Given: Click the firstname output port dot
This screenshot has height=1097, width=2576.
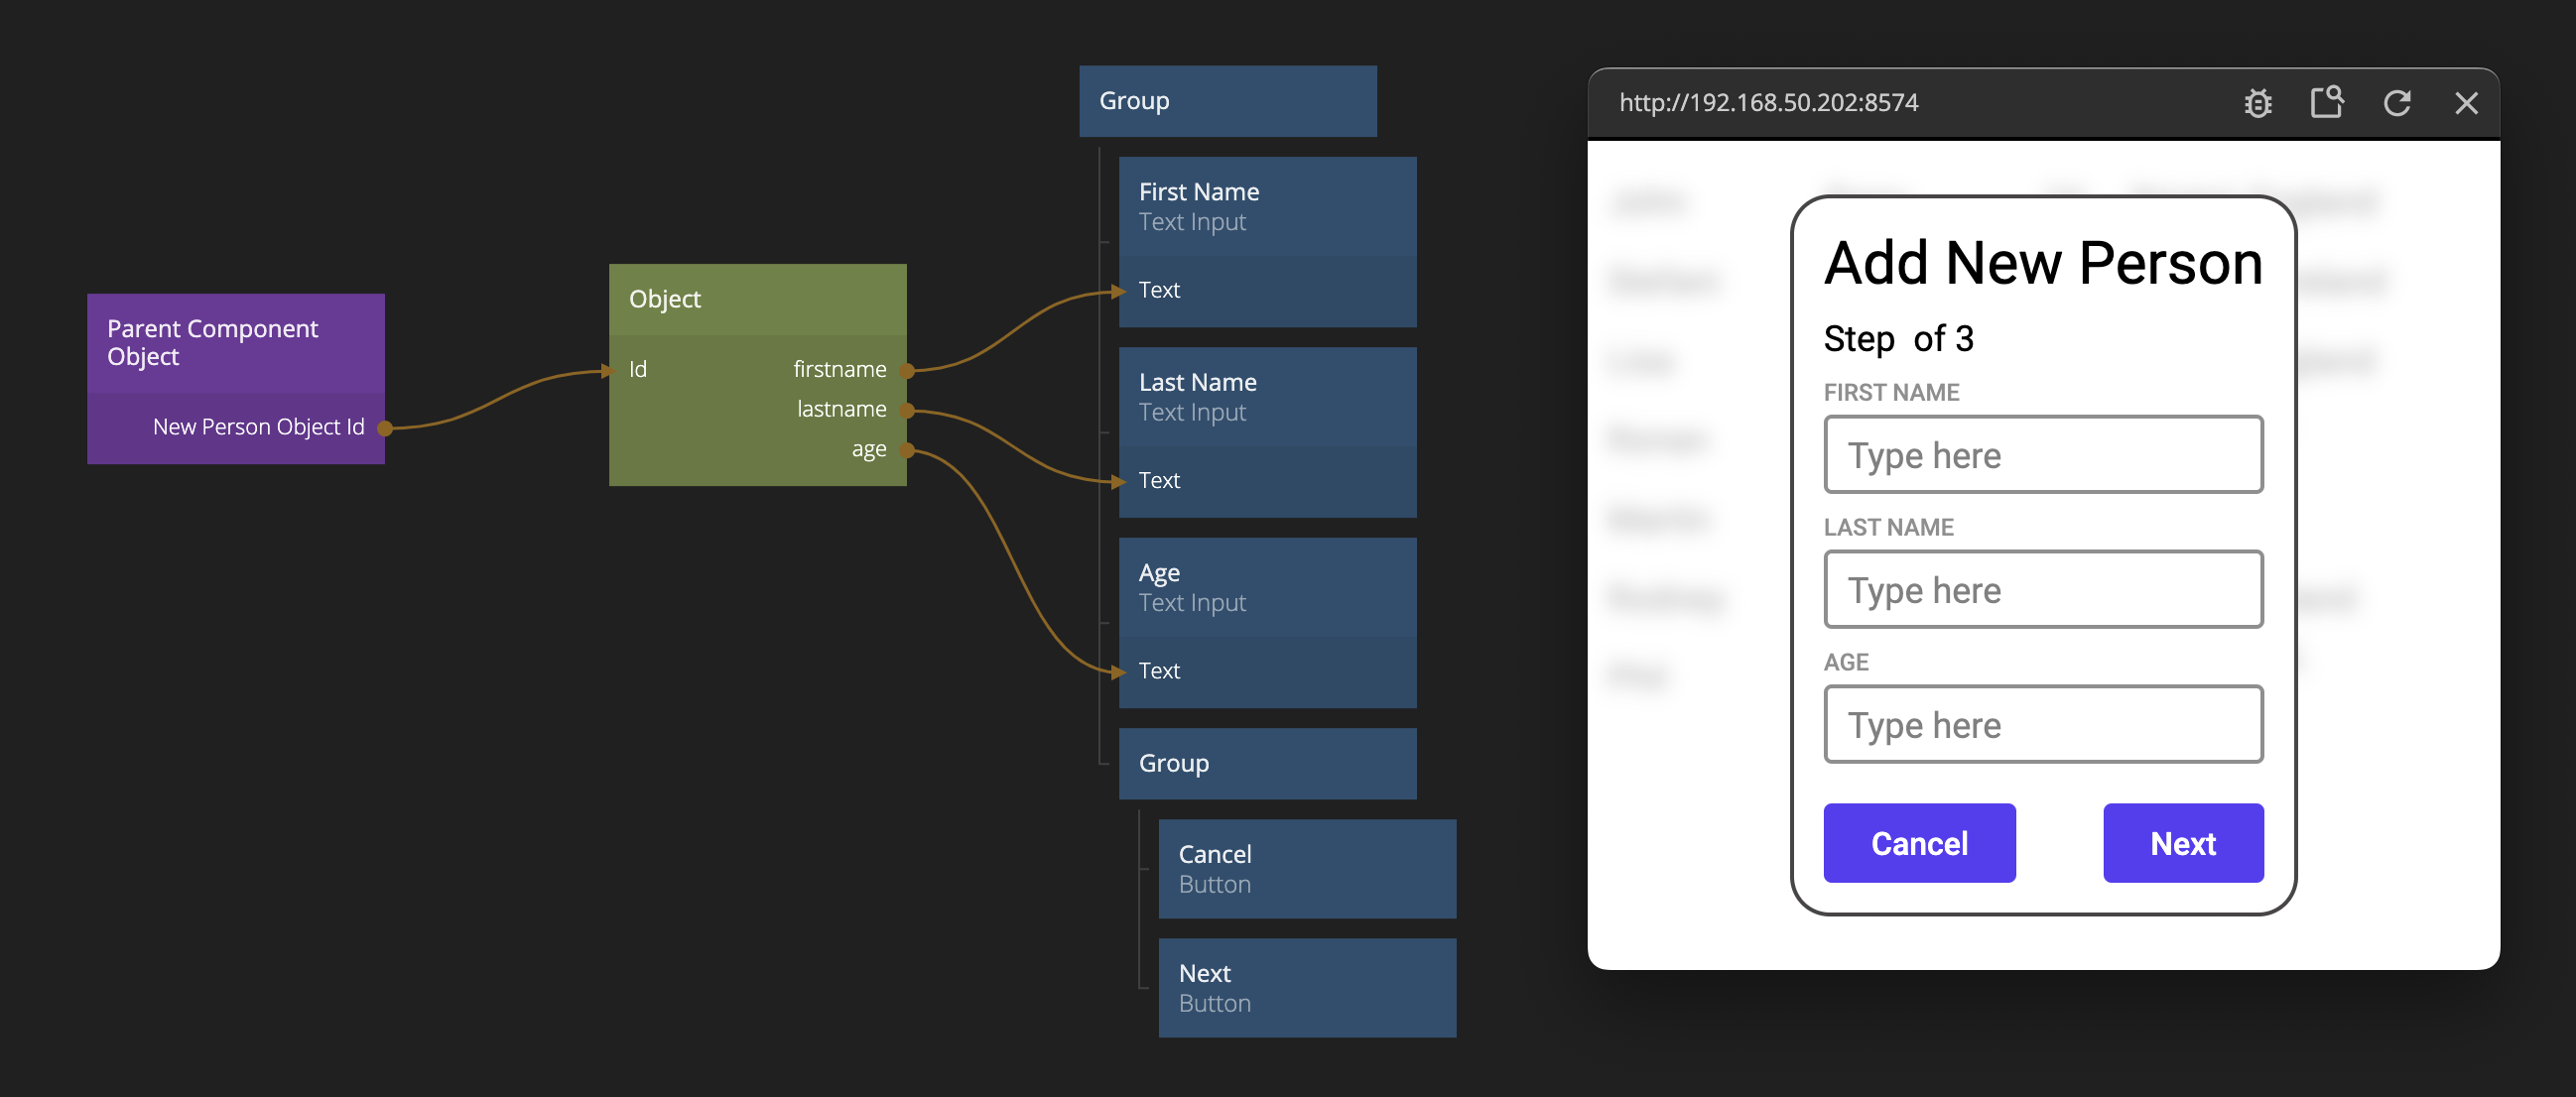Looking at the screenshot, I should 907,370.
